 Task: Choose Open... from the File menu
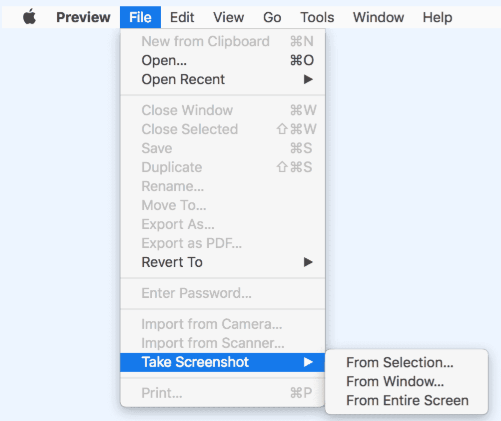[222, 60]
